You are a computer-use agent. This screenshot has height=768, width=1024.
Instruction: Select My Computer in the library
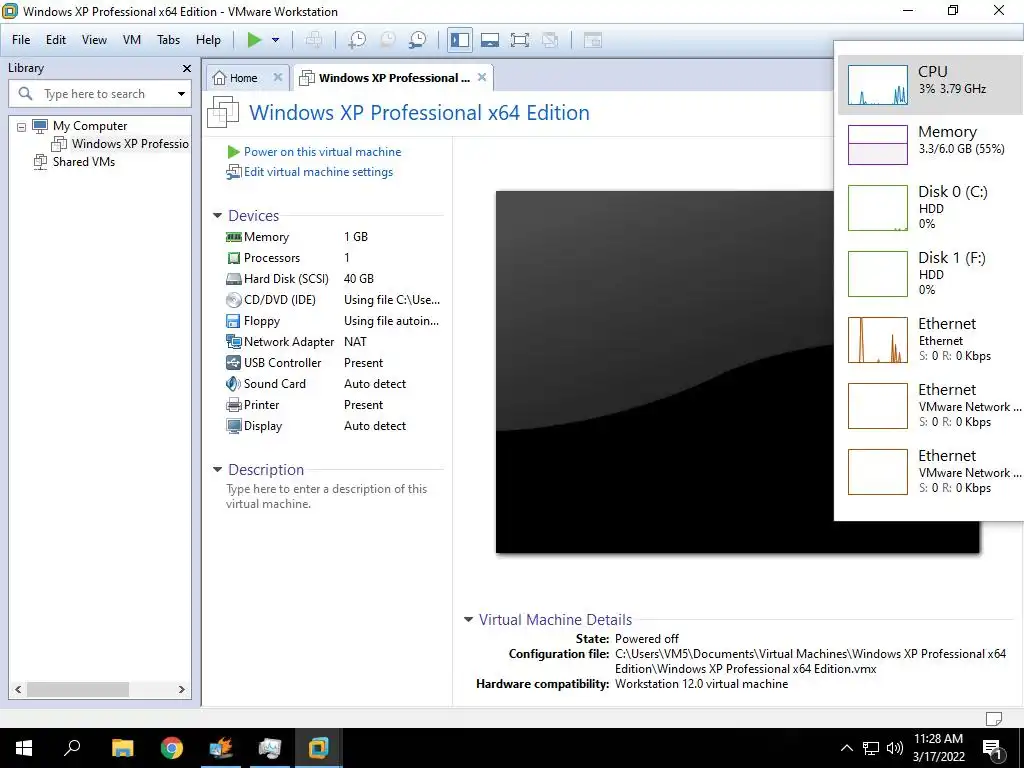point(90,126)
